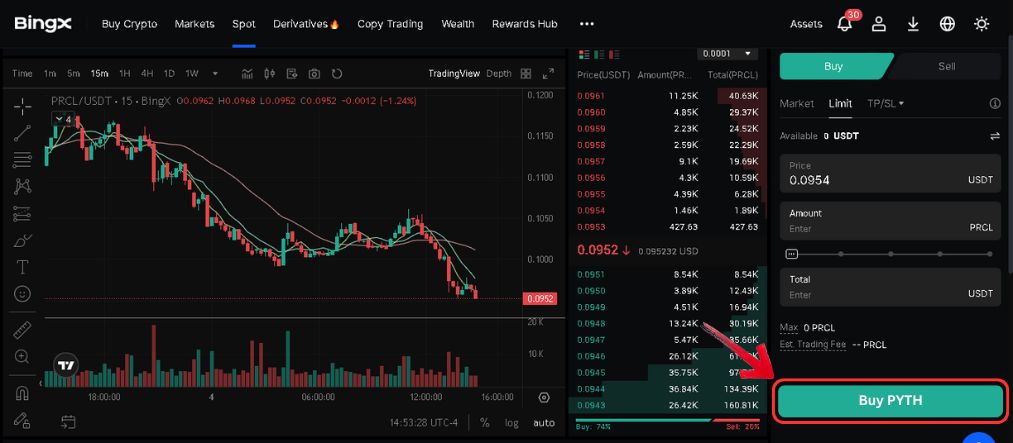This screenshot has width=1013, height=443.
Task: Select the 1m timeframe
Action: tap(50, 74)
